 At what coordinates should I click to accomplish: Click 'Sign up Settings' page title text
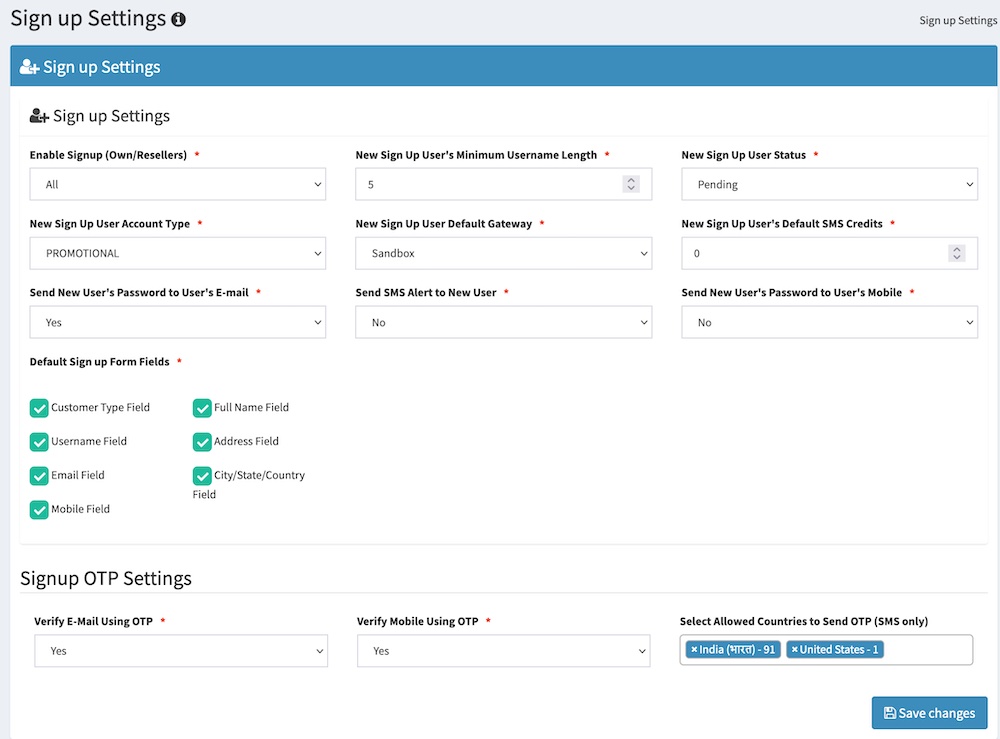[88, 19]
